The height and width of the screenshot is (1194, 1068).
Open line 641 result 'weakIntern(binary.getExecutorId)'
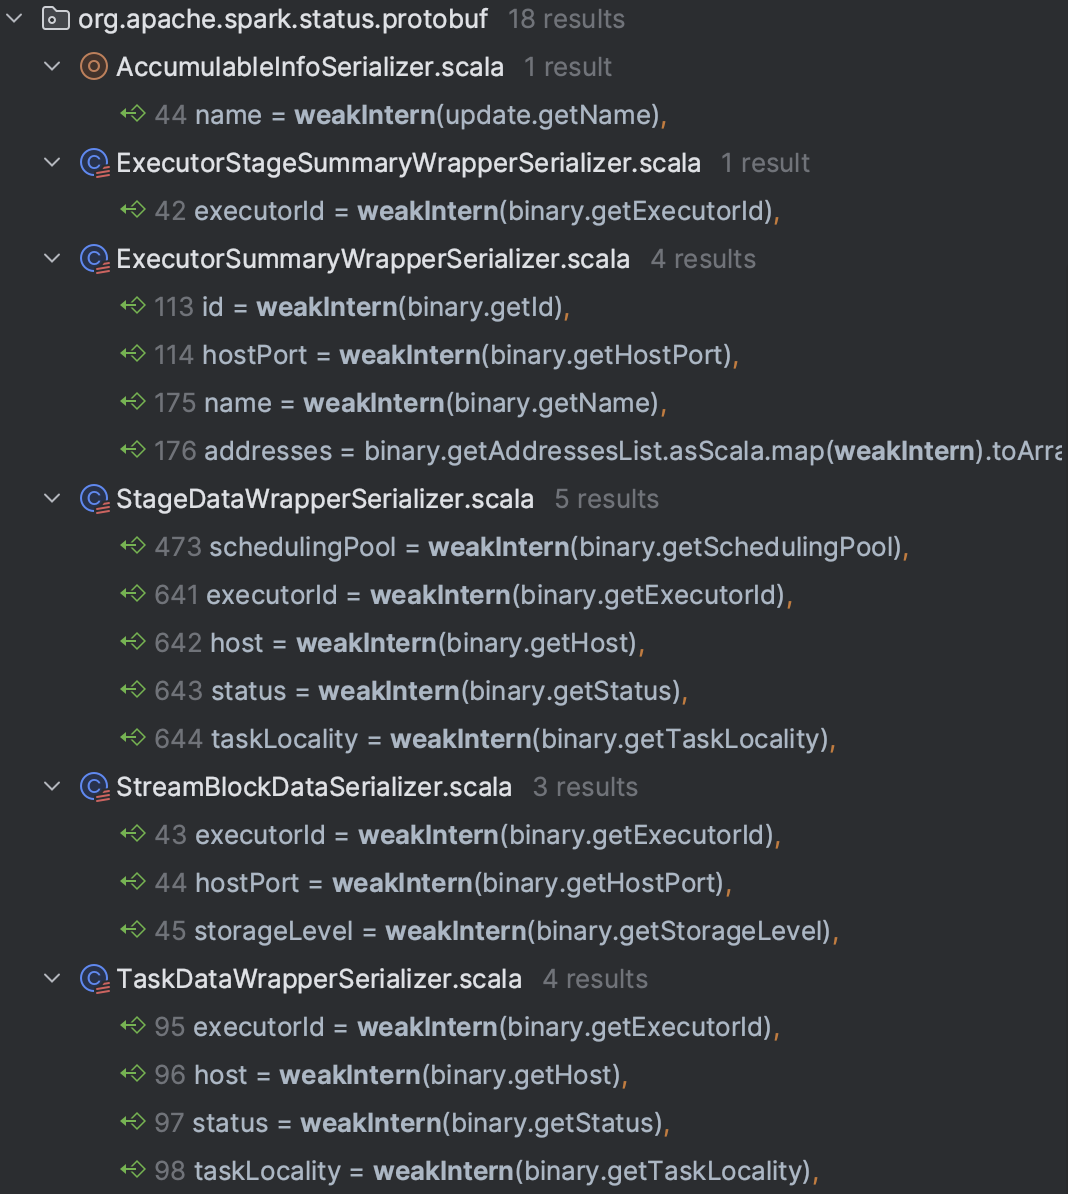[499, 595]
